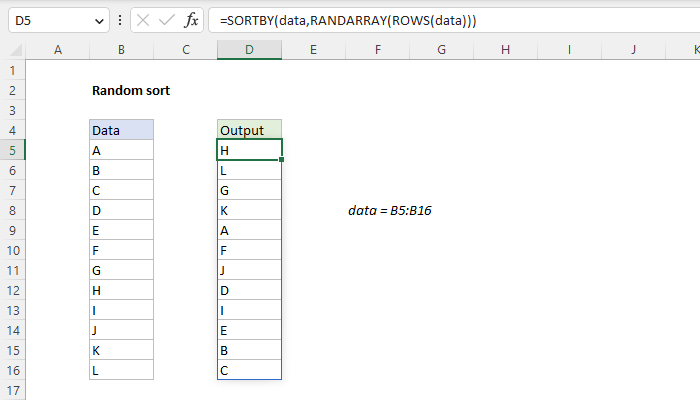Click the Name Box showing D5
700x400 pixels.
[58, 21]
